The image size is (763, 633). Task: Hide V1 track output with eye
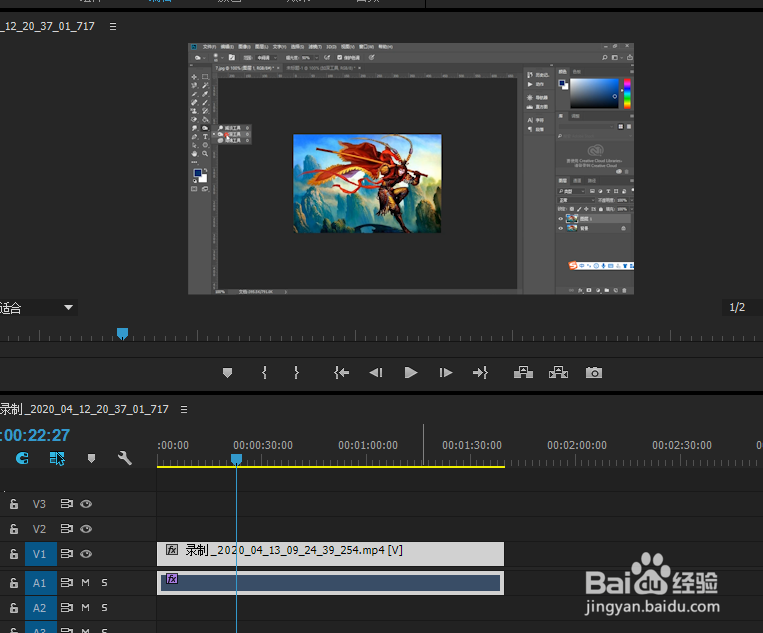[x=86, y=554]
